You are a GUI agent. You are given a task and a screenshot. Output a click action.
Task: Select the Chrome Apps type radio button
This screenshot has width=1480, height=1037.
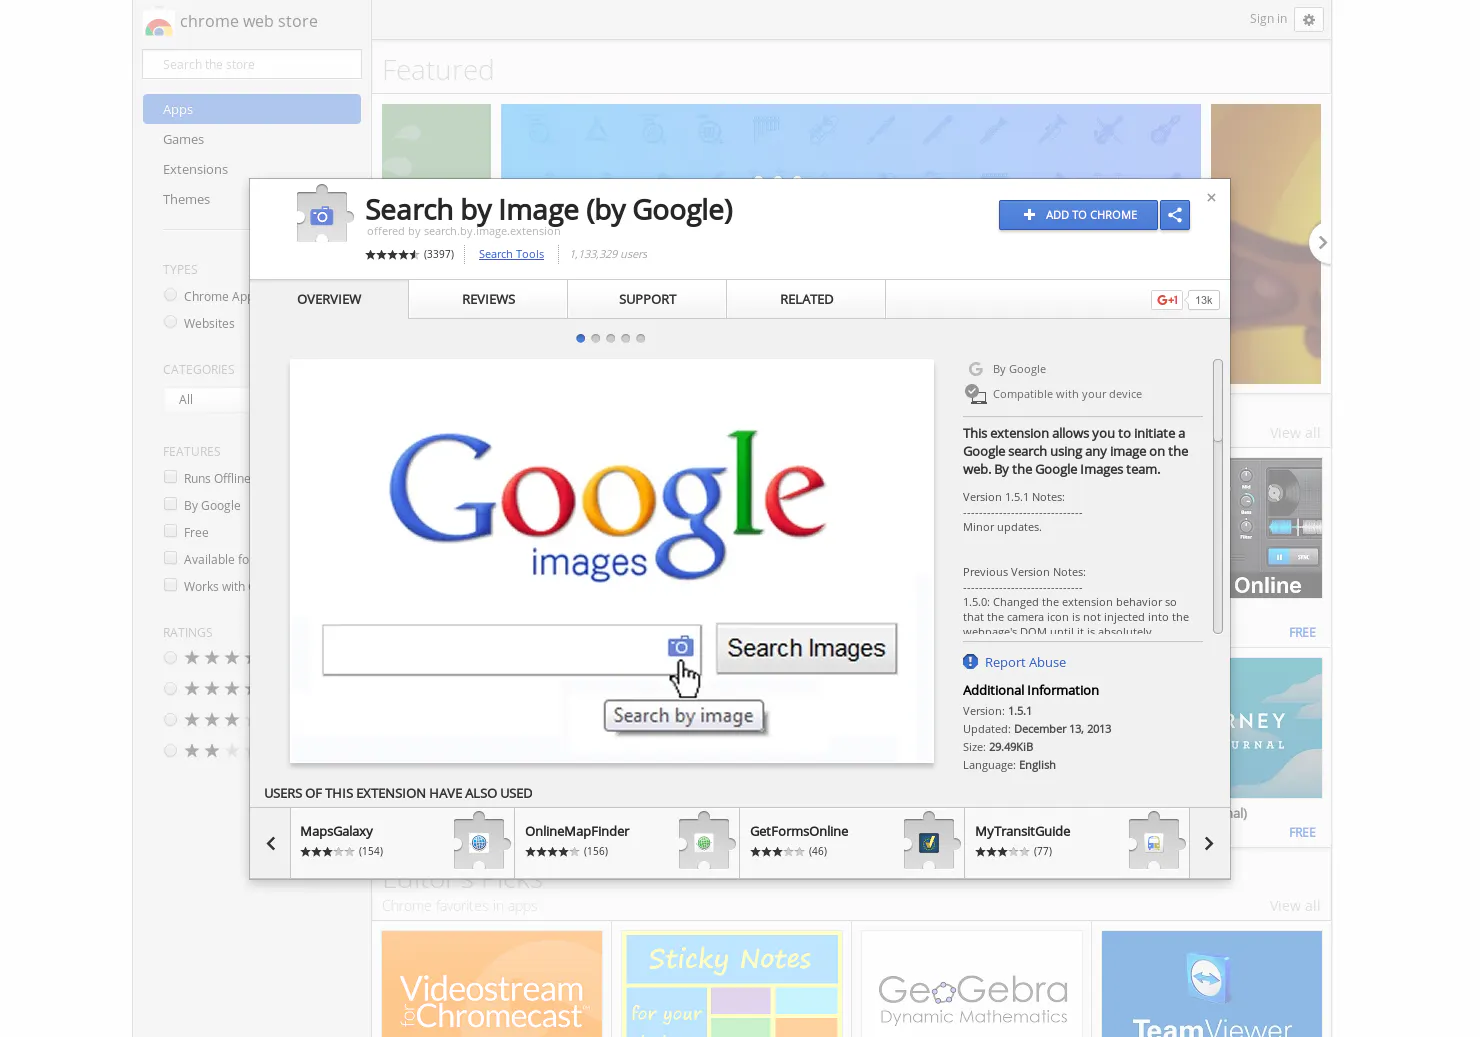click(170, 295)
